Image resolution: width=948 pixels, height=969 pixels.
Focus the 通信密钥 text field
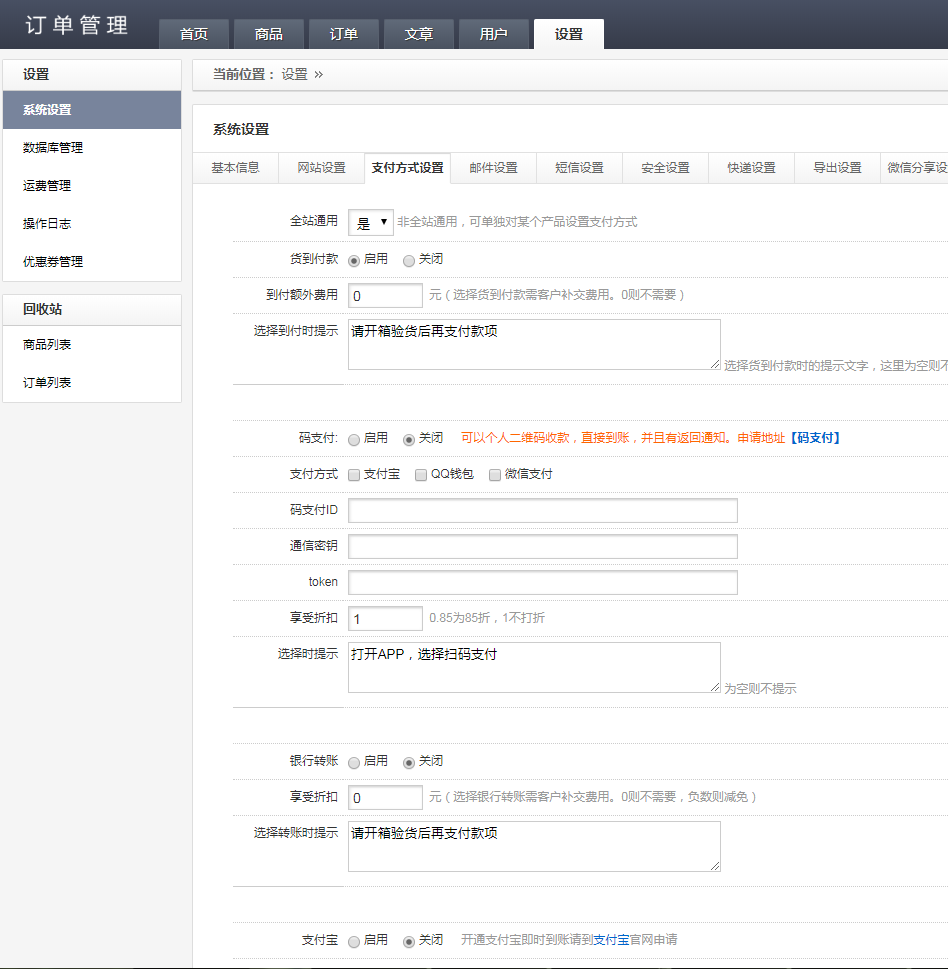pyautogui.click(x=542, y=547)
